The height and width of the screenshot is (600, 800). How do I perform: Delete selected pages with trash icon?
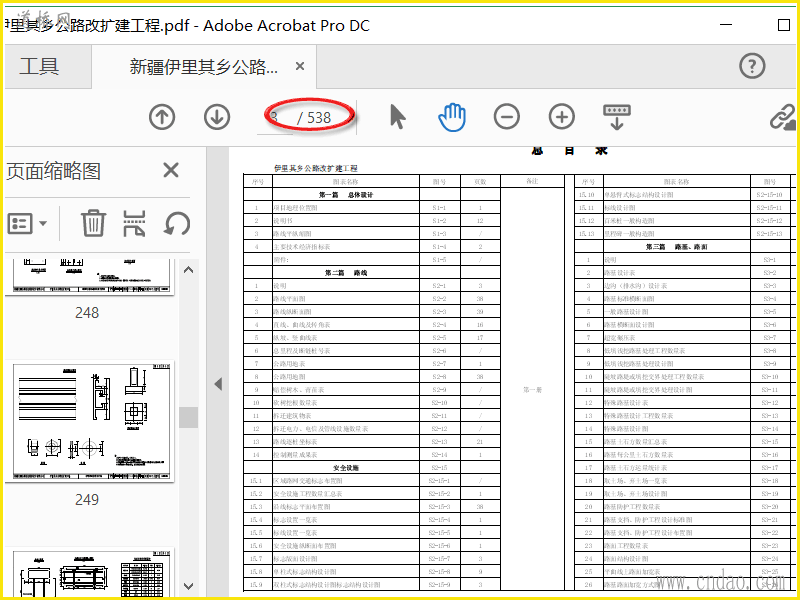(x=93, y=223)
